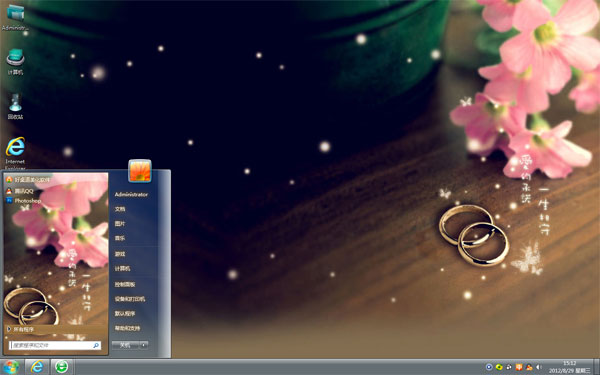The height and width of the screenshot is (375, 600).
Task: Open the Administrator folder desktop icon
Action: coord(15,17)
